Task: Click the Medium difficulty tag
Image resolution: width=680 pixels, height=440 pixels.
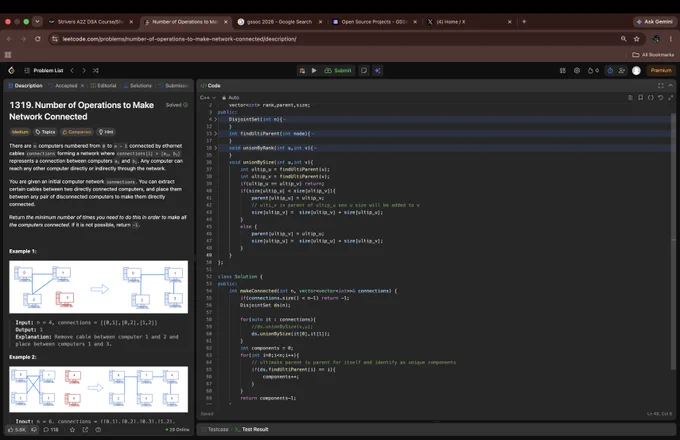Action: [x=20, y=132]
